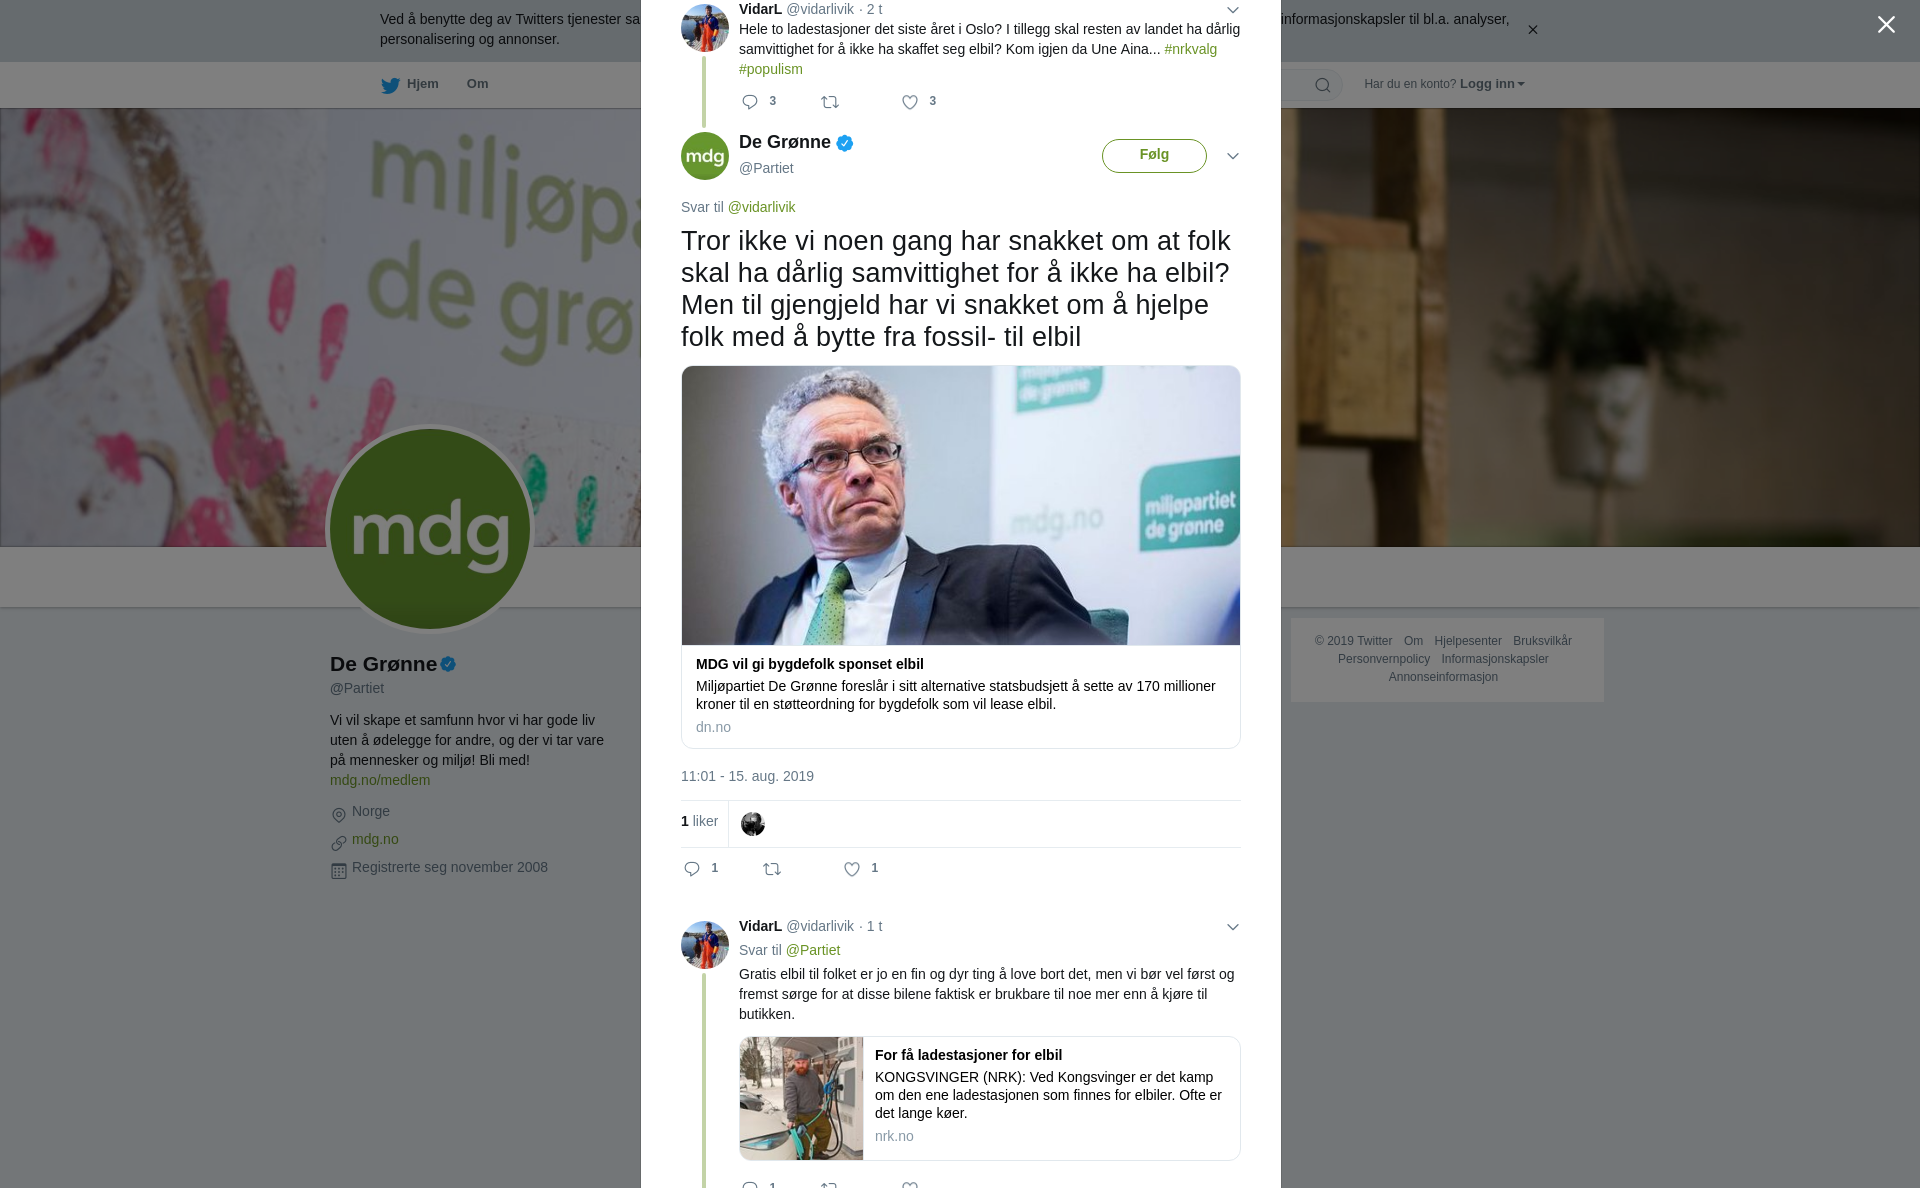Viewport: 1920px width, 1188px height.
Task: Dismiss the cookie notice banner
Action: coord(1532,30)
